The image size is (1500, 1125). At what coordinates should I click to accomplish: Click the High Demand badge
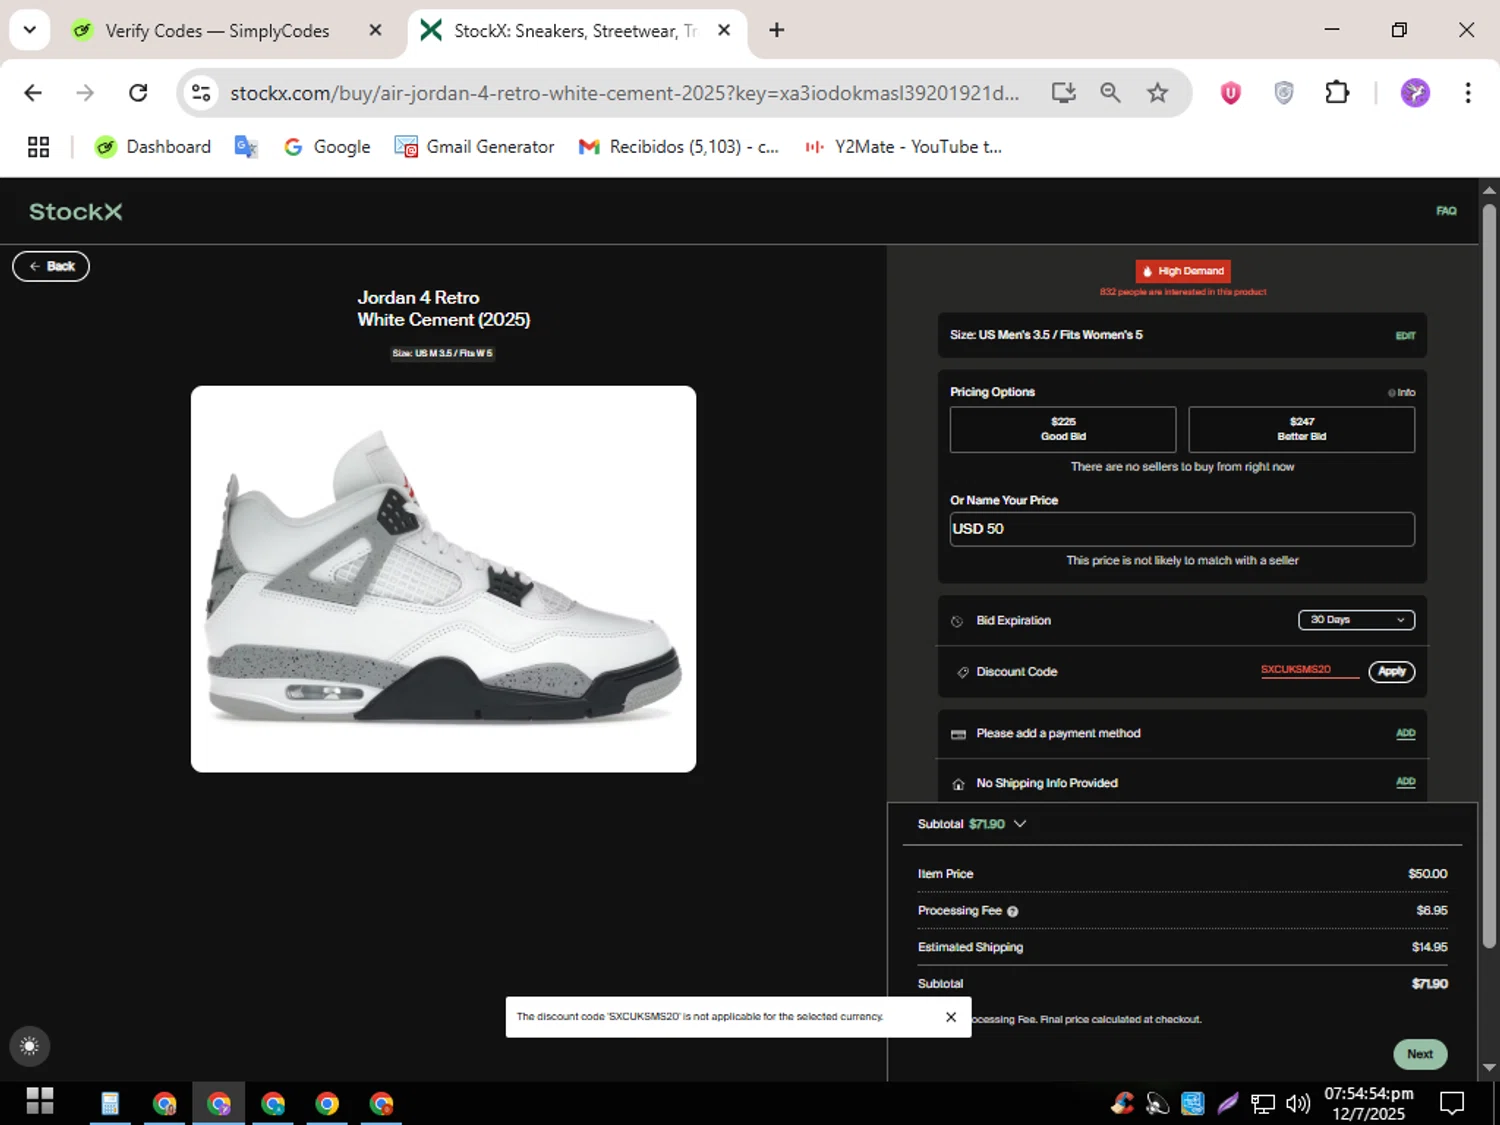click(x=1183, y=271)
